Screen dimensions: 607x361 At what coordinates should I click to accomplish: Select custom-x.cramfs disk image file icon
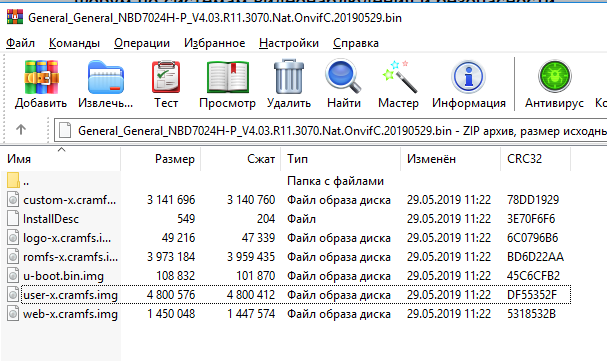tap(13, 200)
